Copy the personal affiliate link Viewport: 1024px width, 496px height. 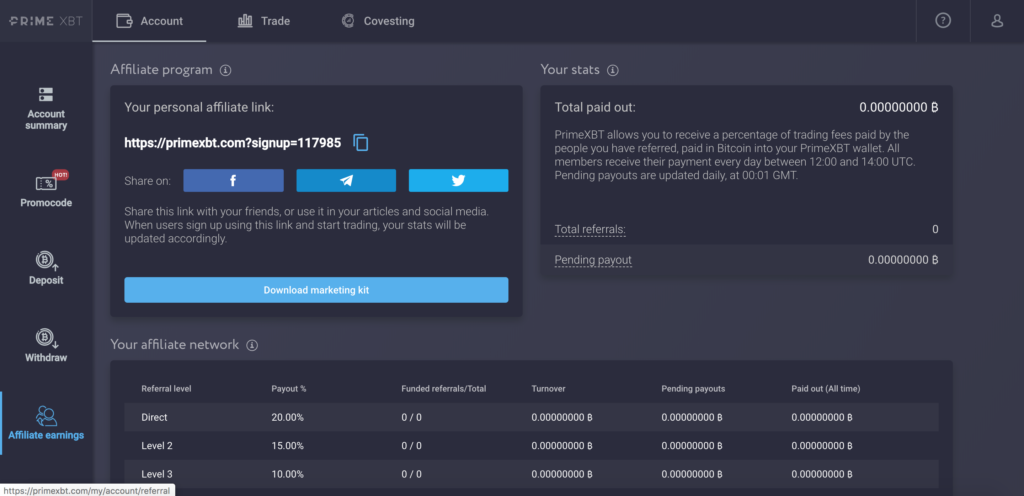click(361, 143)
